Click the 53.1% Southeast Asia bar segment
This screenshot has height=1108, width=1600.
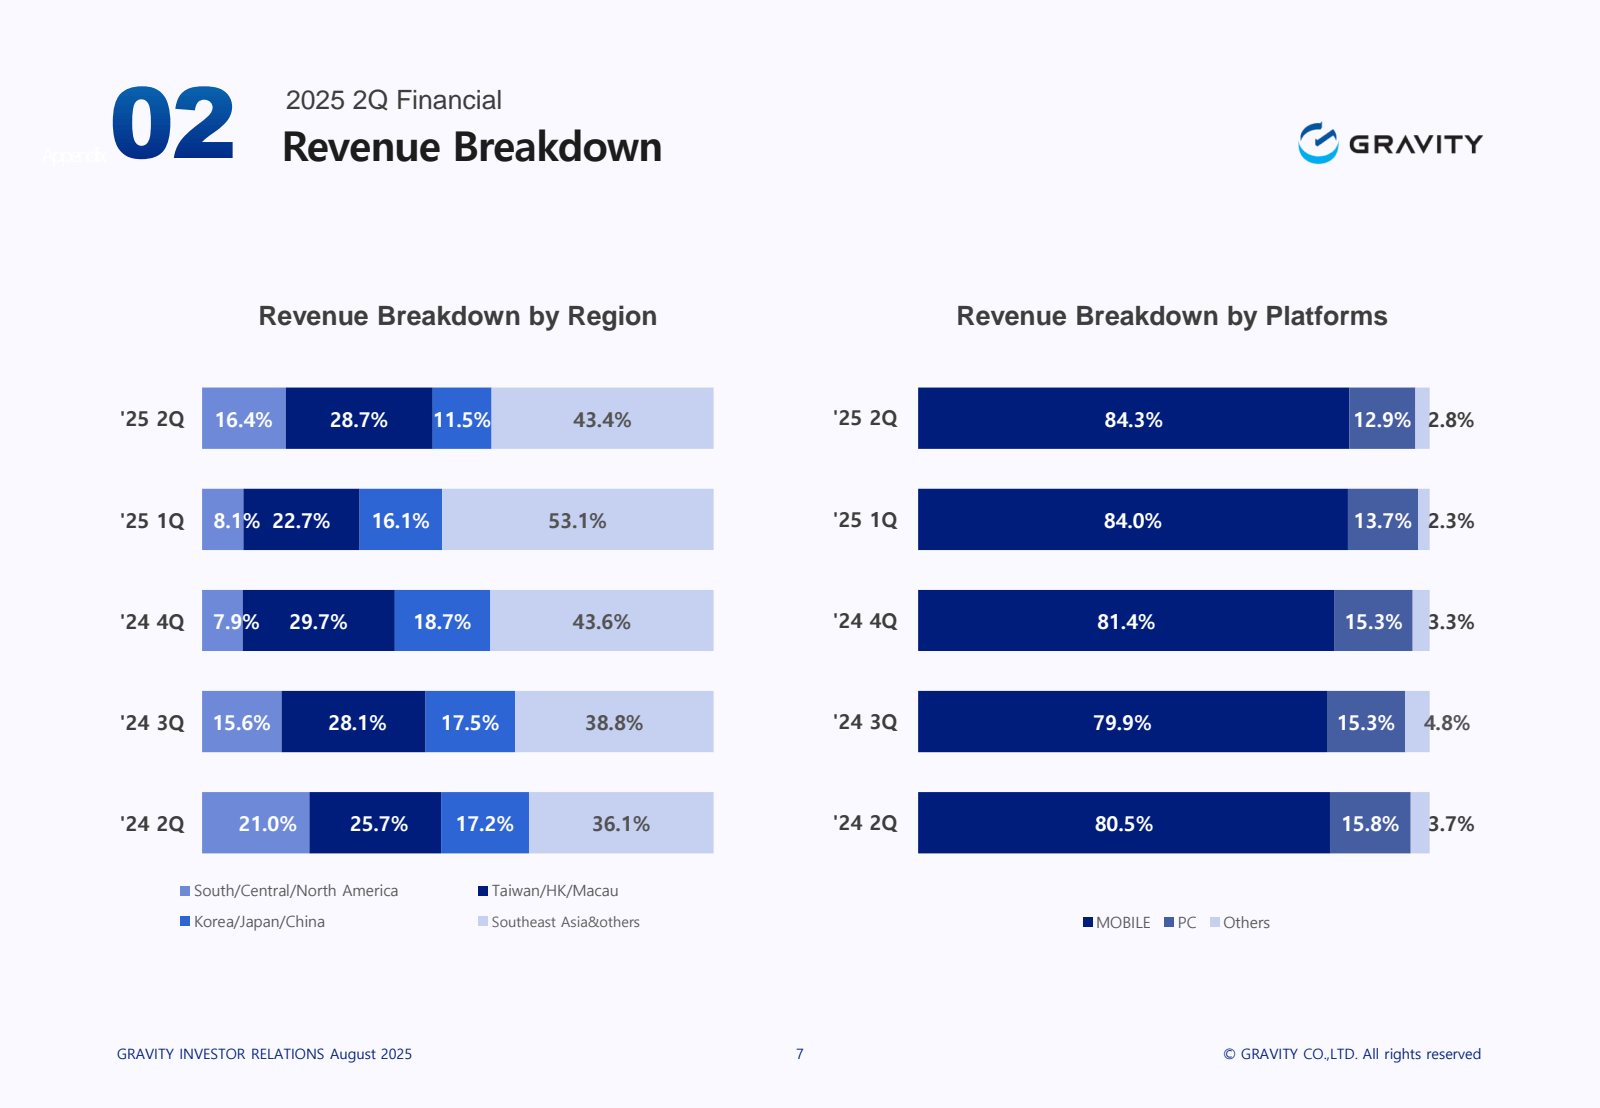click(x=578, y=519)
